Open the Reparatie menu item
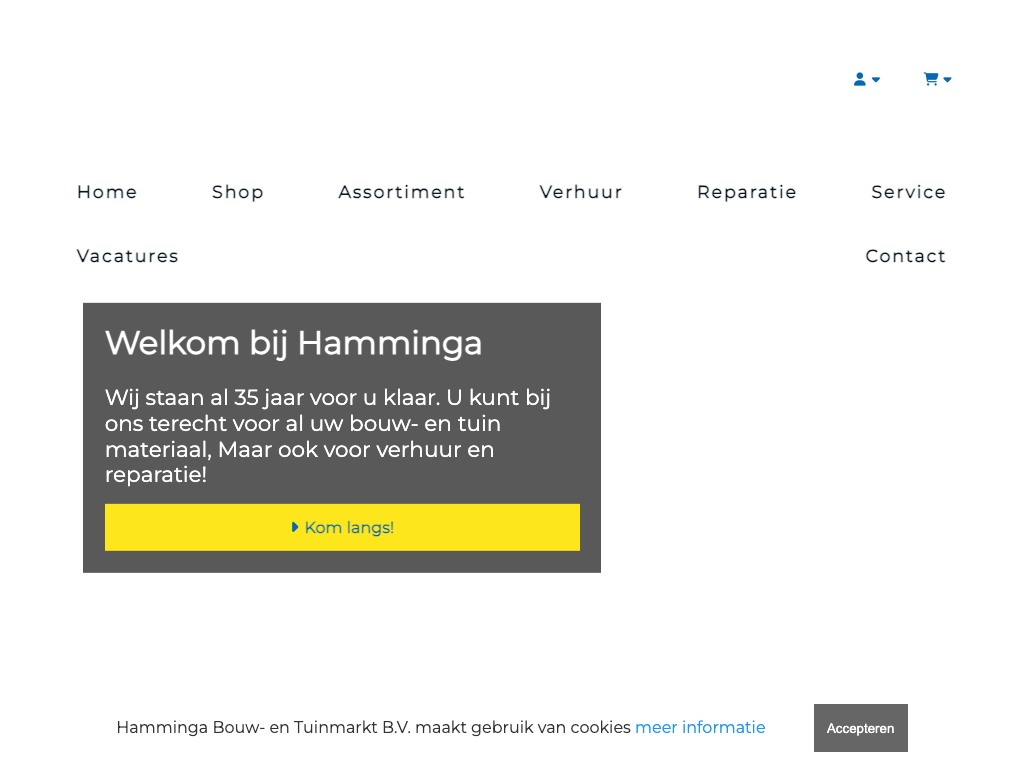 [x=747, y=192]
